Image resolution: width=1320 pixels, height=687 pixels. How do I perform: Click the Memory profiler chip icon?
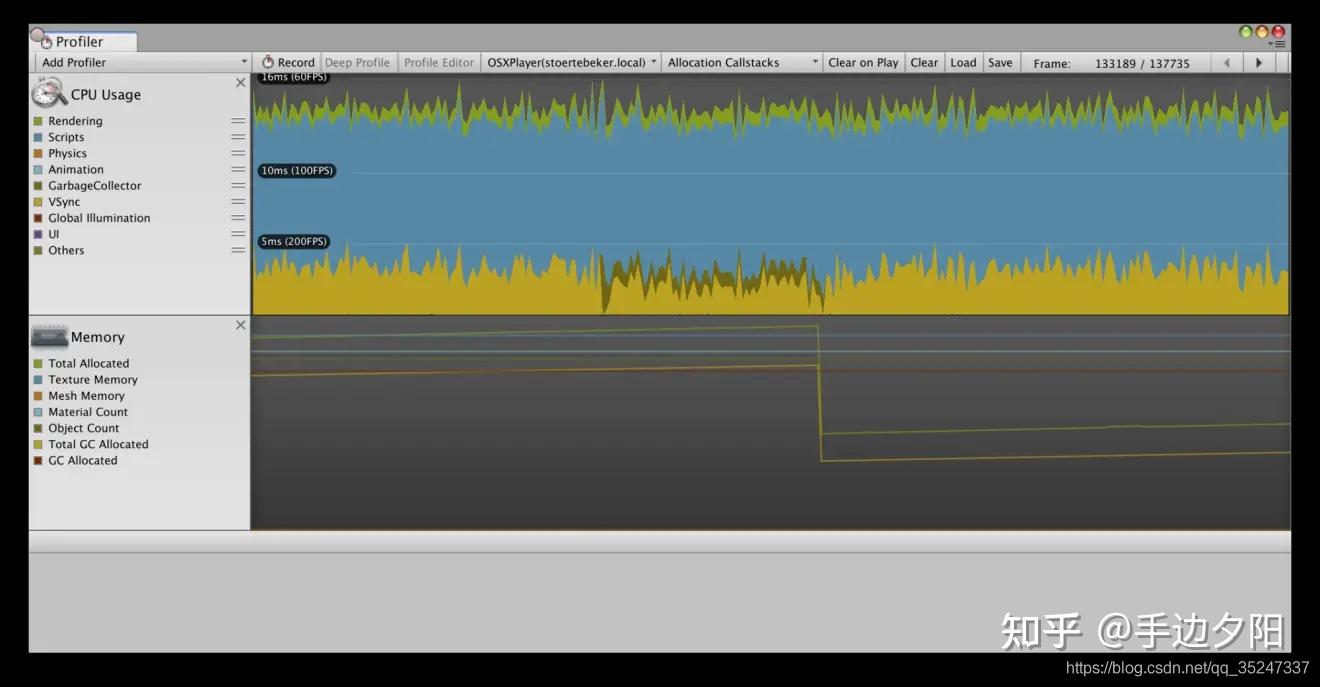pyautogui.click(x=49, y=337)
